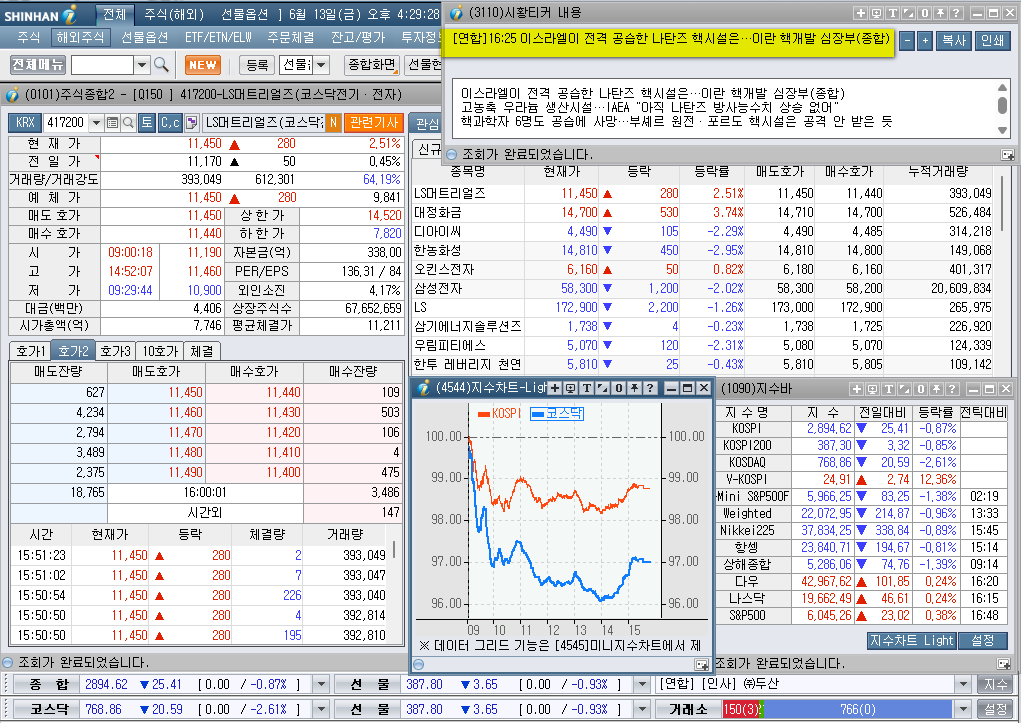Viewport: 1021px width, 723px height.
Task: Click the stock code input showing 417200
Action: (66, 122)
